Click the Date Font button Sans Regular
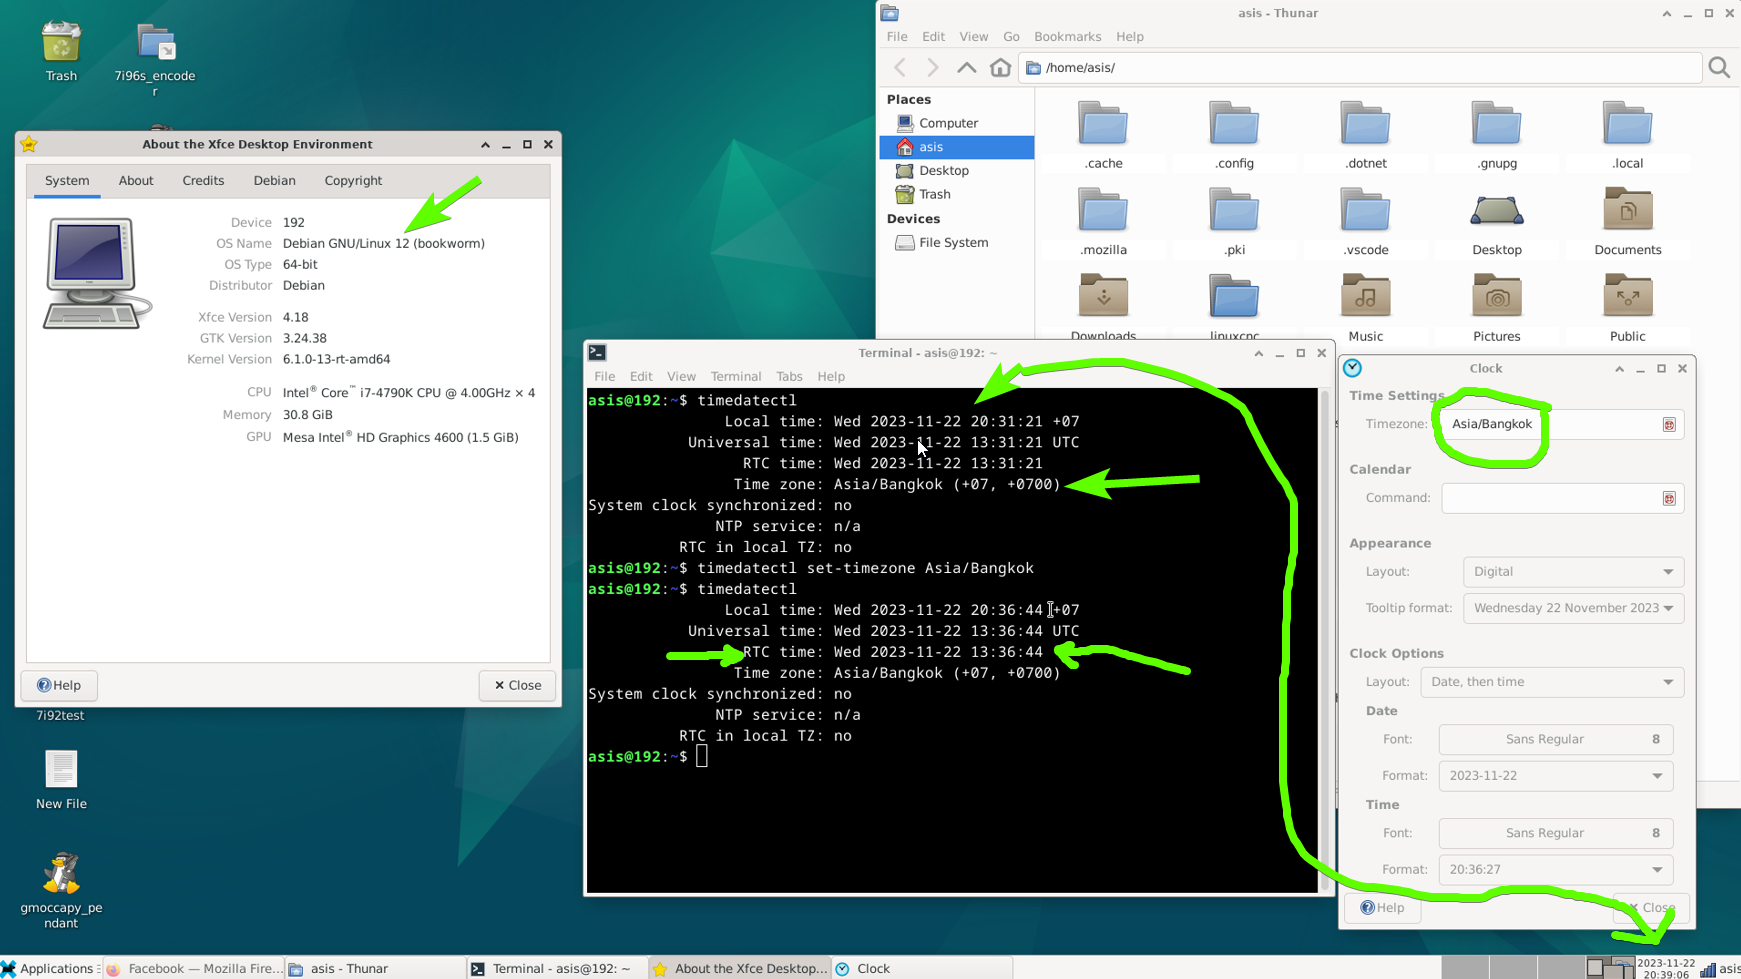The width and height of the screenshot is (1741, 979). [x=1555, y=740]
